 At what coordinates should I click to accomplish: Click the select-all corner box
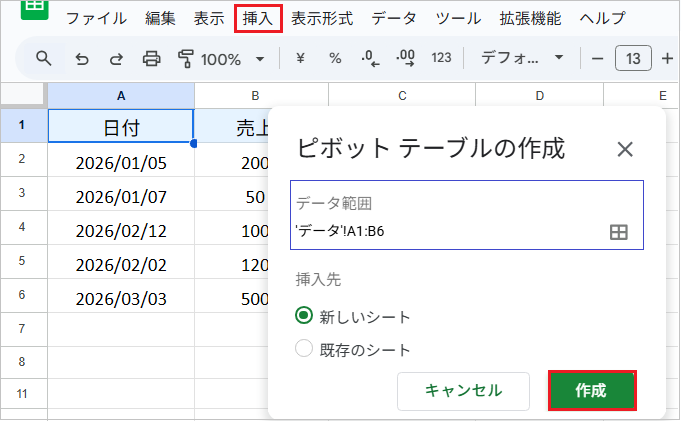(x=23, y=95)
